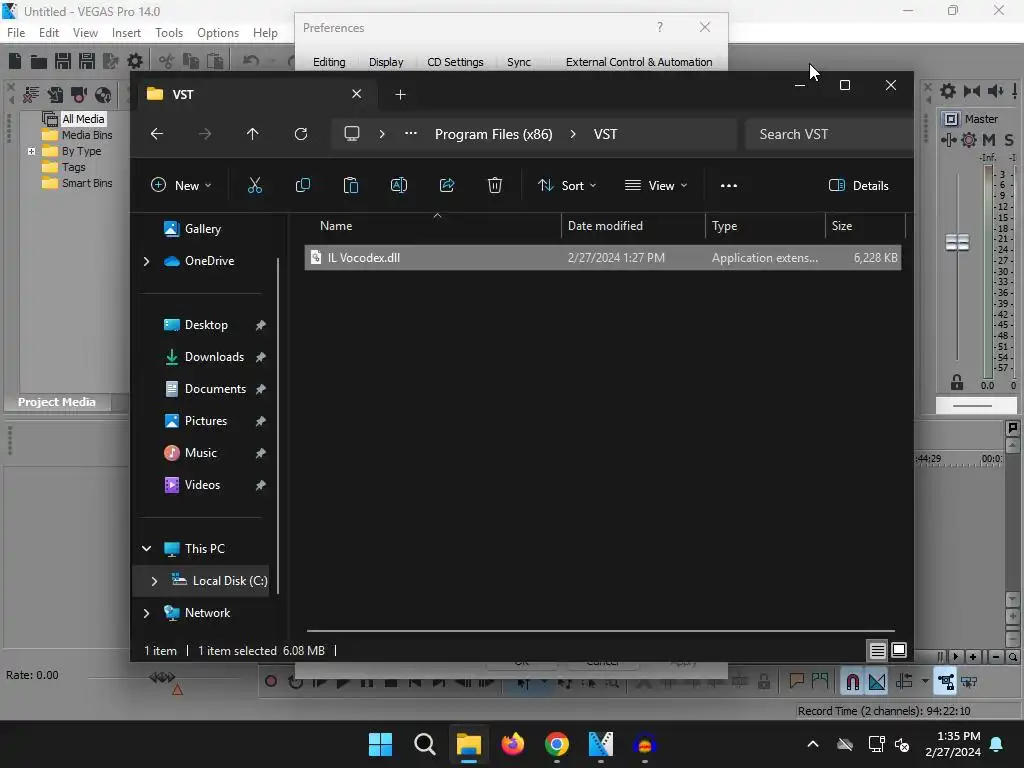This screenshot has height=768, width=1024.
Task: Switch to the CD Settings preferences tab
Action: pyautogui.click(x=455, y=62)
